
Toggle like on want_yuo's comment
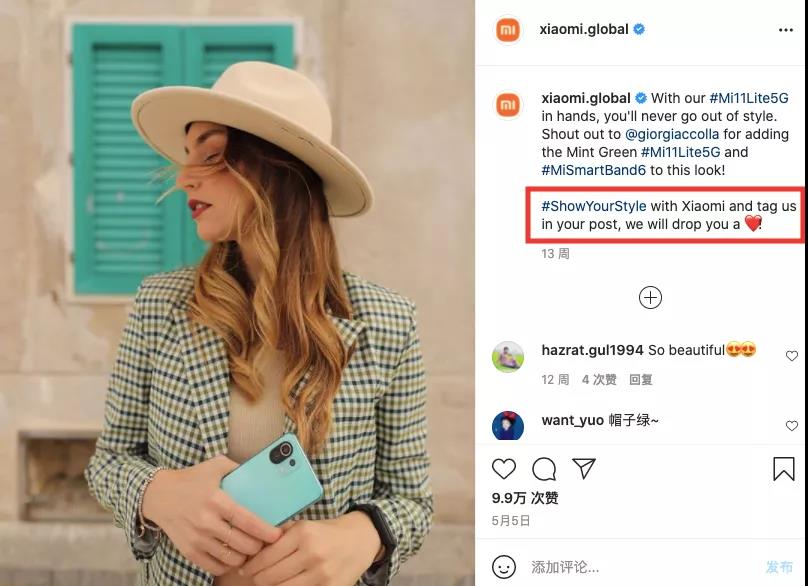click(792, 426)
